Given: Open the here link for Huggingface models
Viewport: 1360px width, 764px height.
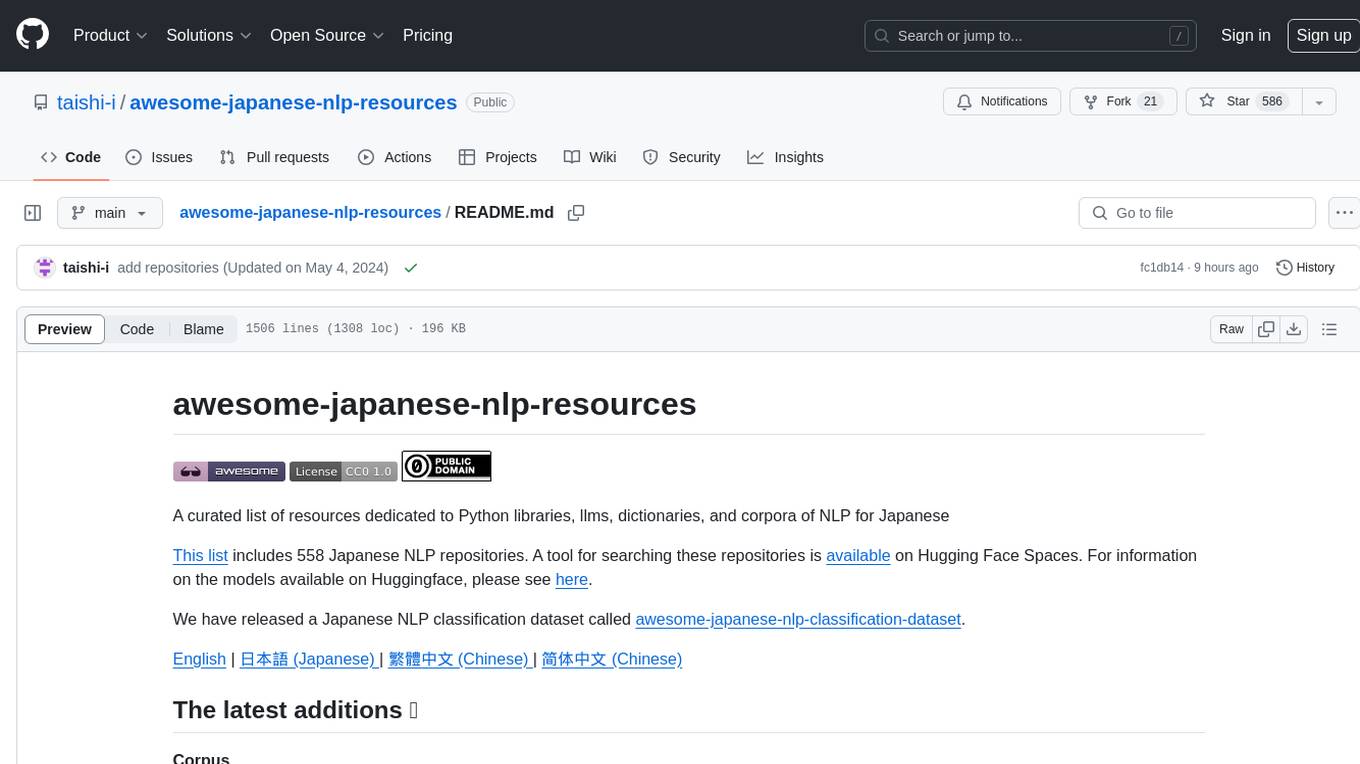Looking at the screenshot, I should pyautogui.click(x=572, y=579).
